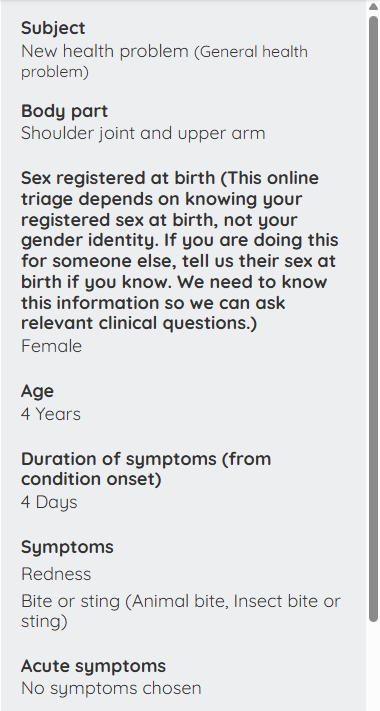Click the scrollbar up arrow
The height and width of the screenshot is (711, 380).
[373, 6]
